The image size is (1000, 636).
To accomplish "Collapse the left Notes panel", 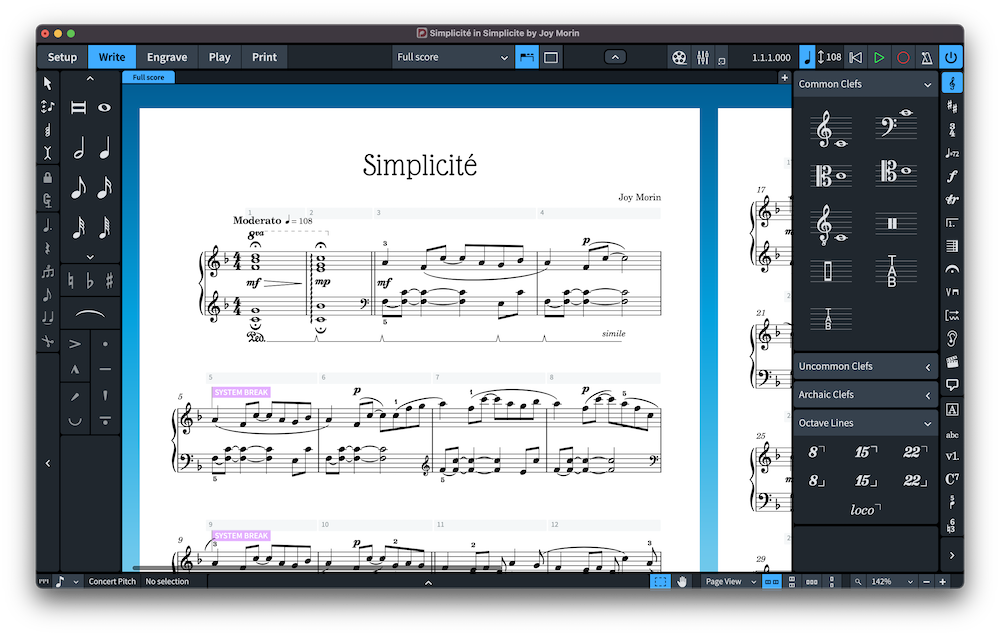I will (48, 463).
